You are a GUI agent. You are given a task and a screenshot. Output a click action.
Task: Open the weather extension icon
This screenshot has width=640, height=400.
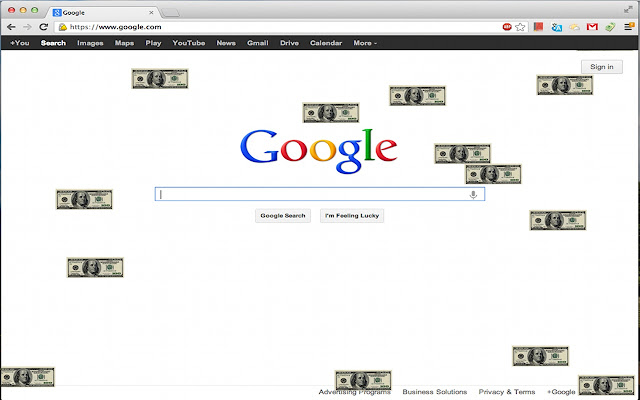pos(575,27)
